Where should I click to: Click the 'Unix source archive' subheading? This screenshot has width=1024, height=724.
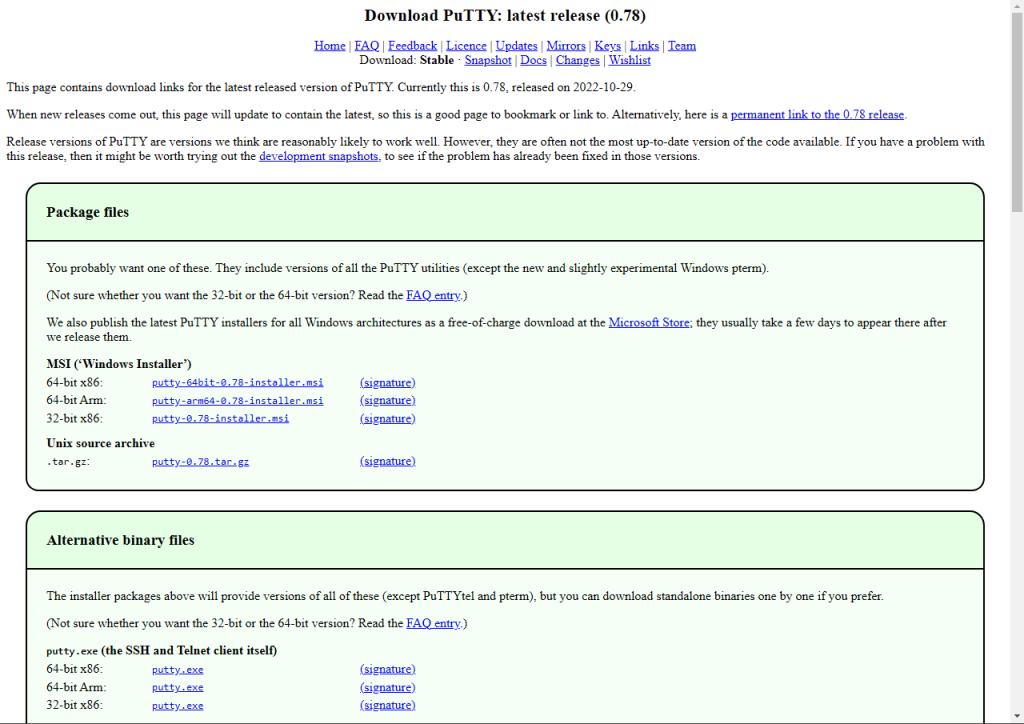pos(101,443)
